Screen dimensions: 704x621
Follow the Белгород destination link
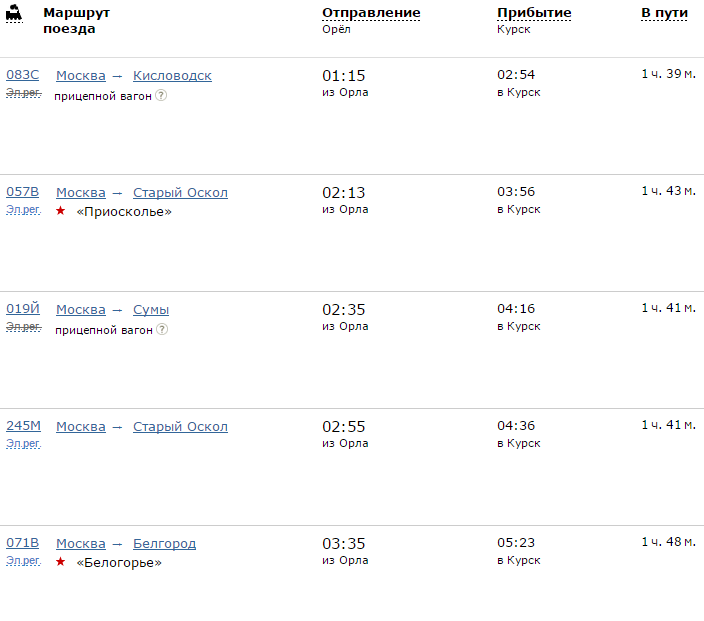(x=164, y=544)
